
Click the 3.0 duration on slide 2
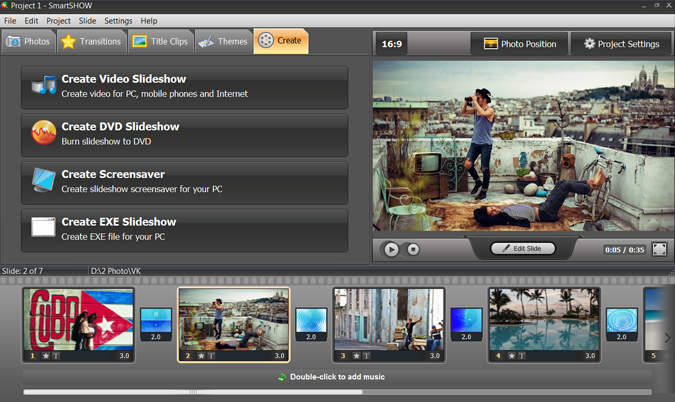tap(279, 356)
